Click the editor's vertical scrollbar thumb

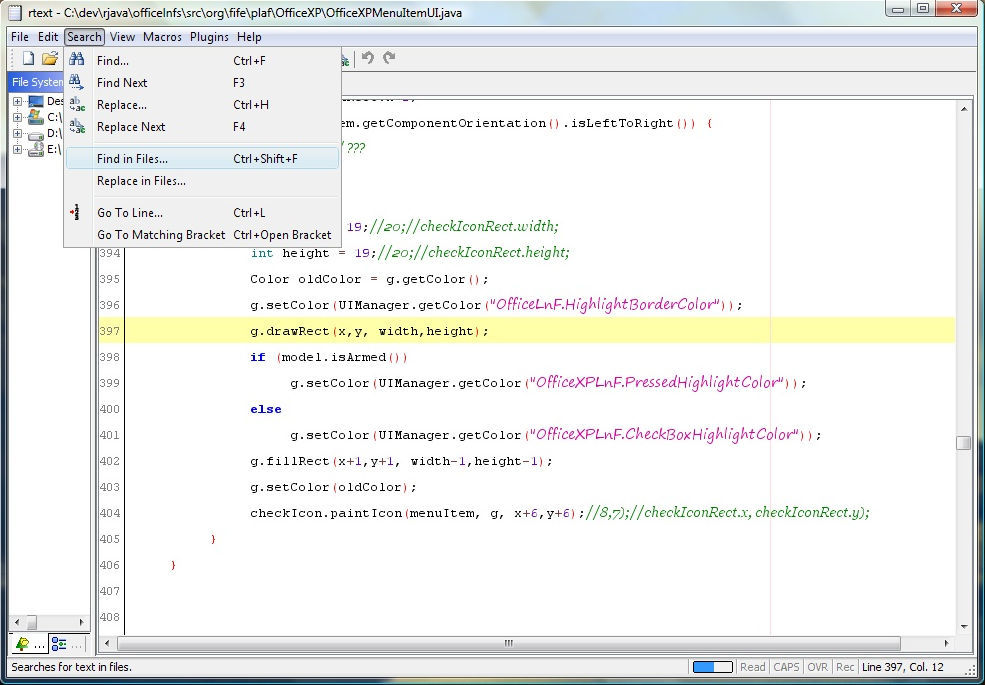coord(963,440)
